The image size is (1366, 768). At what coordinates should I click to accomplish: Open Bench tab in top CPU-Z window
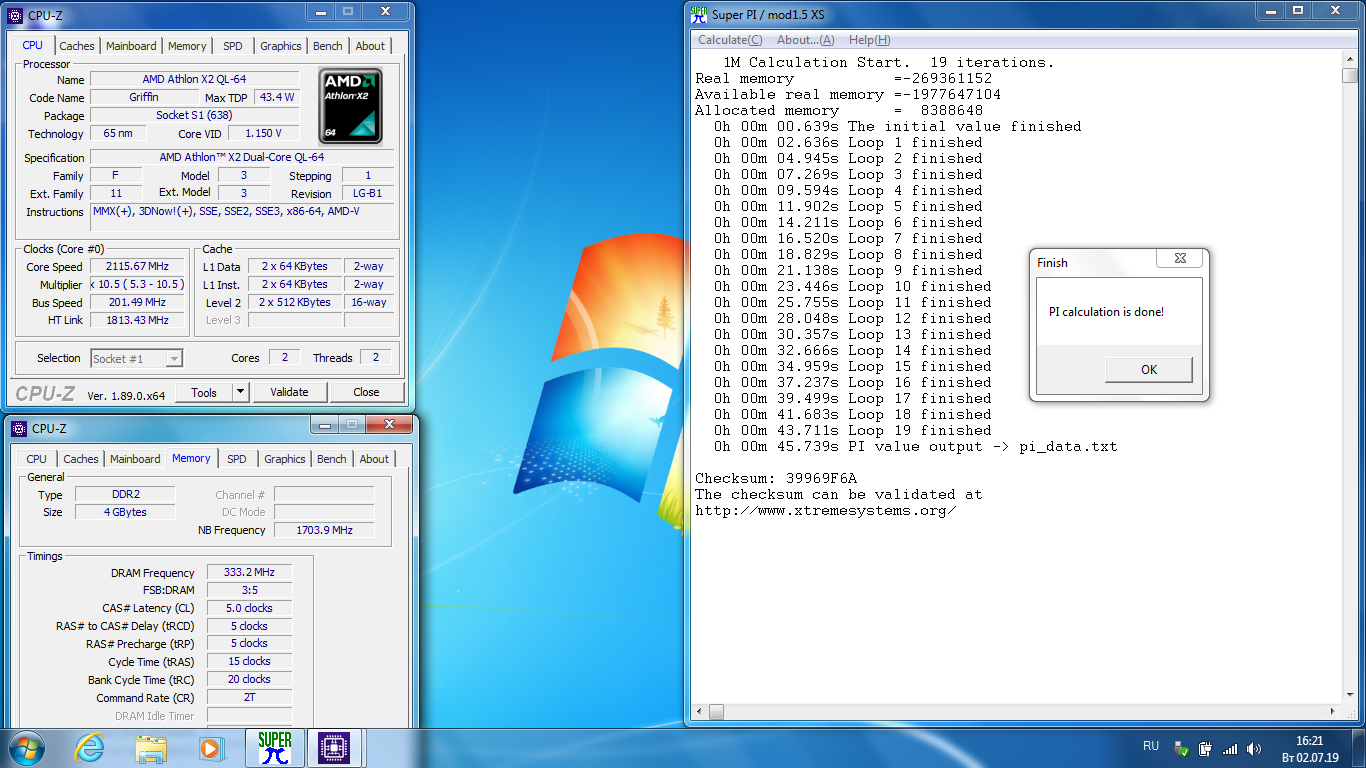coord(328,46)
